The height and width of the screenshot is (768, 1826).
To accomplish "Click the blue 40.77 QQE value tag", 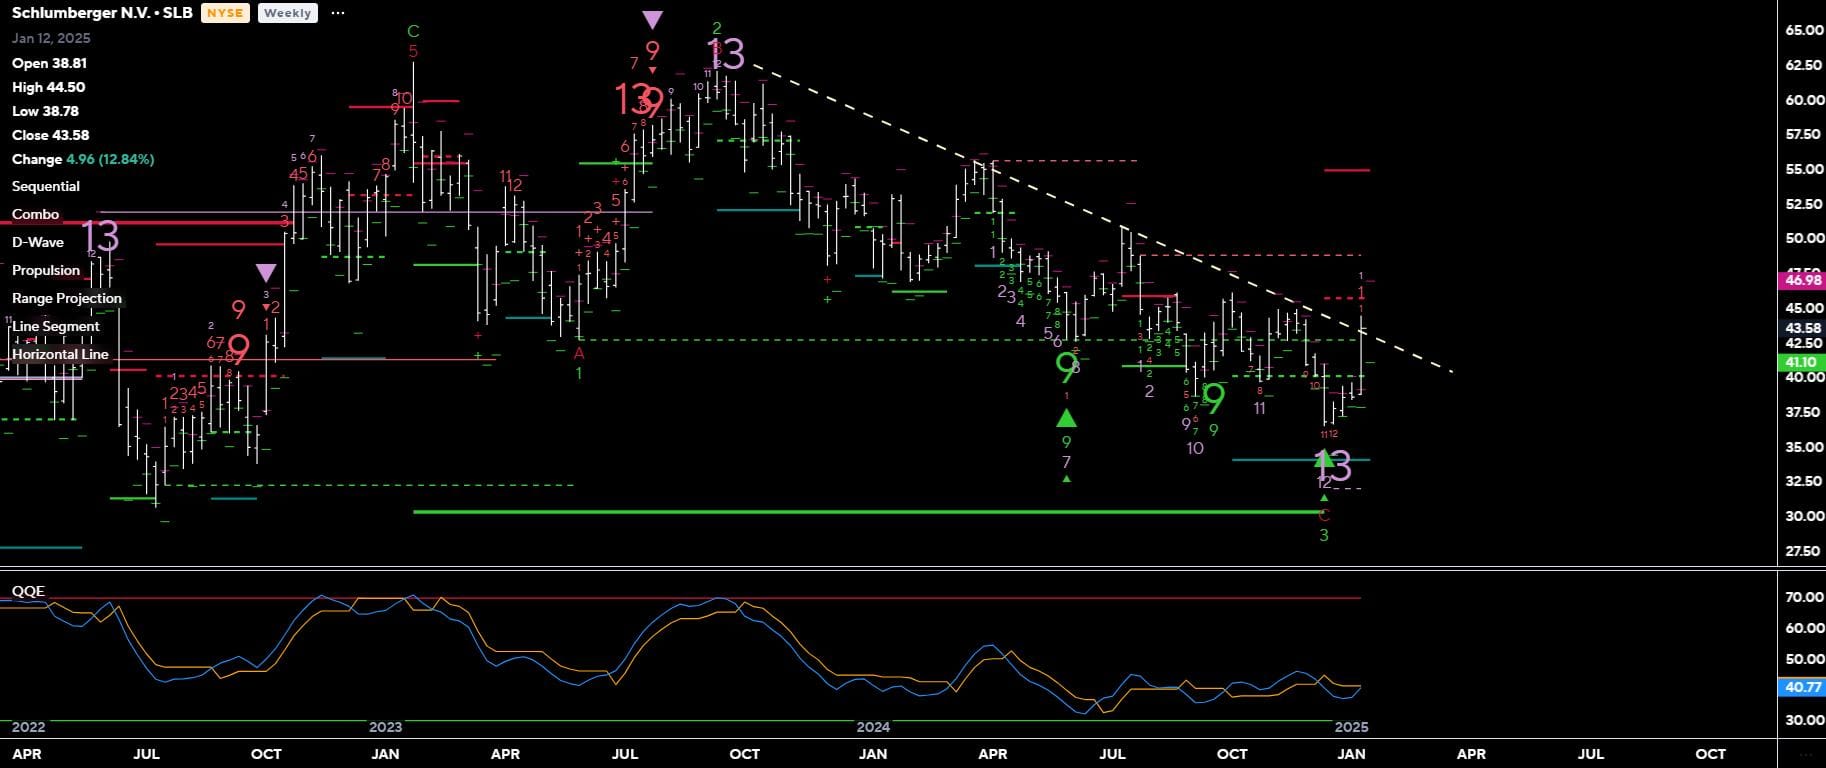I will (1803, 687).
